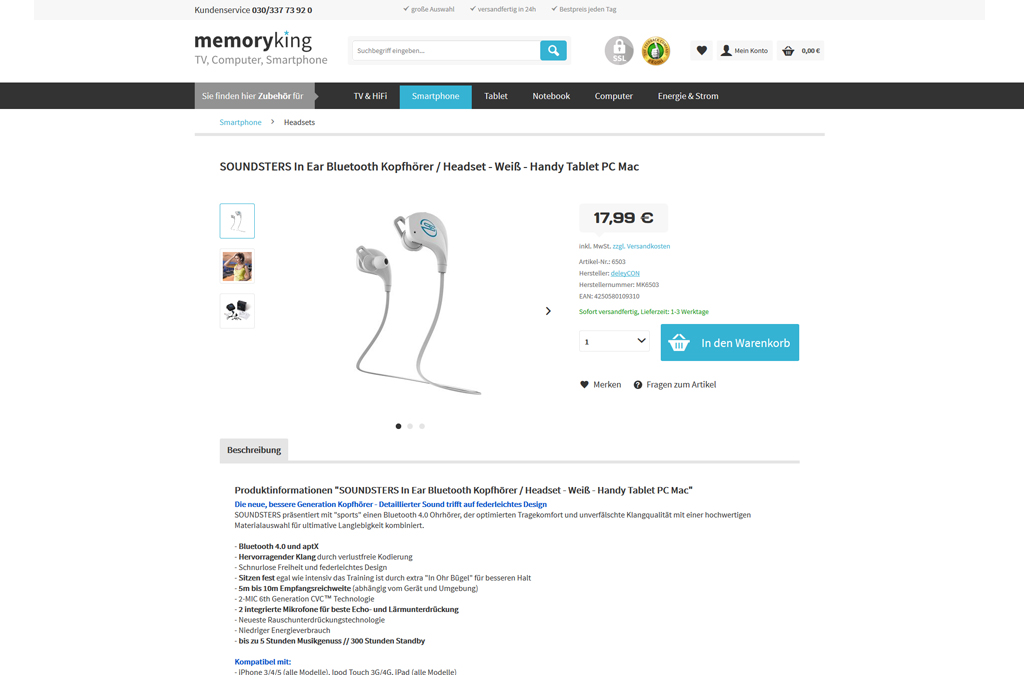
Task: Click the Merken heart icon
Action: [x=584, y=385]
